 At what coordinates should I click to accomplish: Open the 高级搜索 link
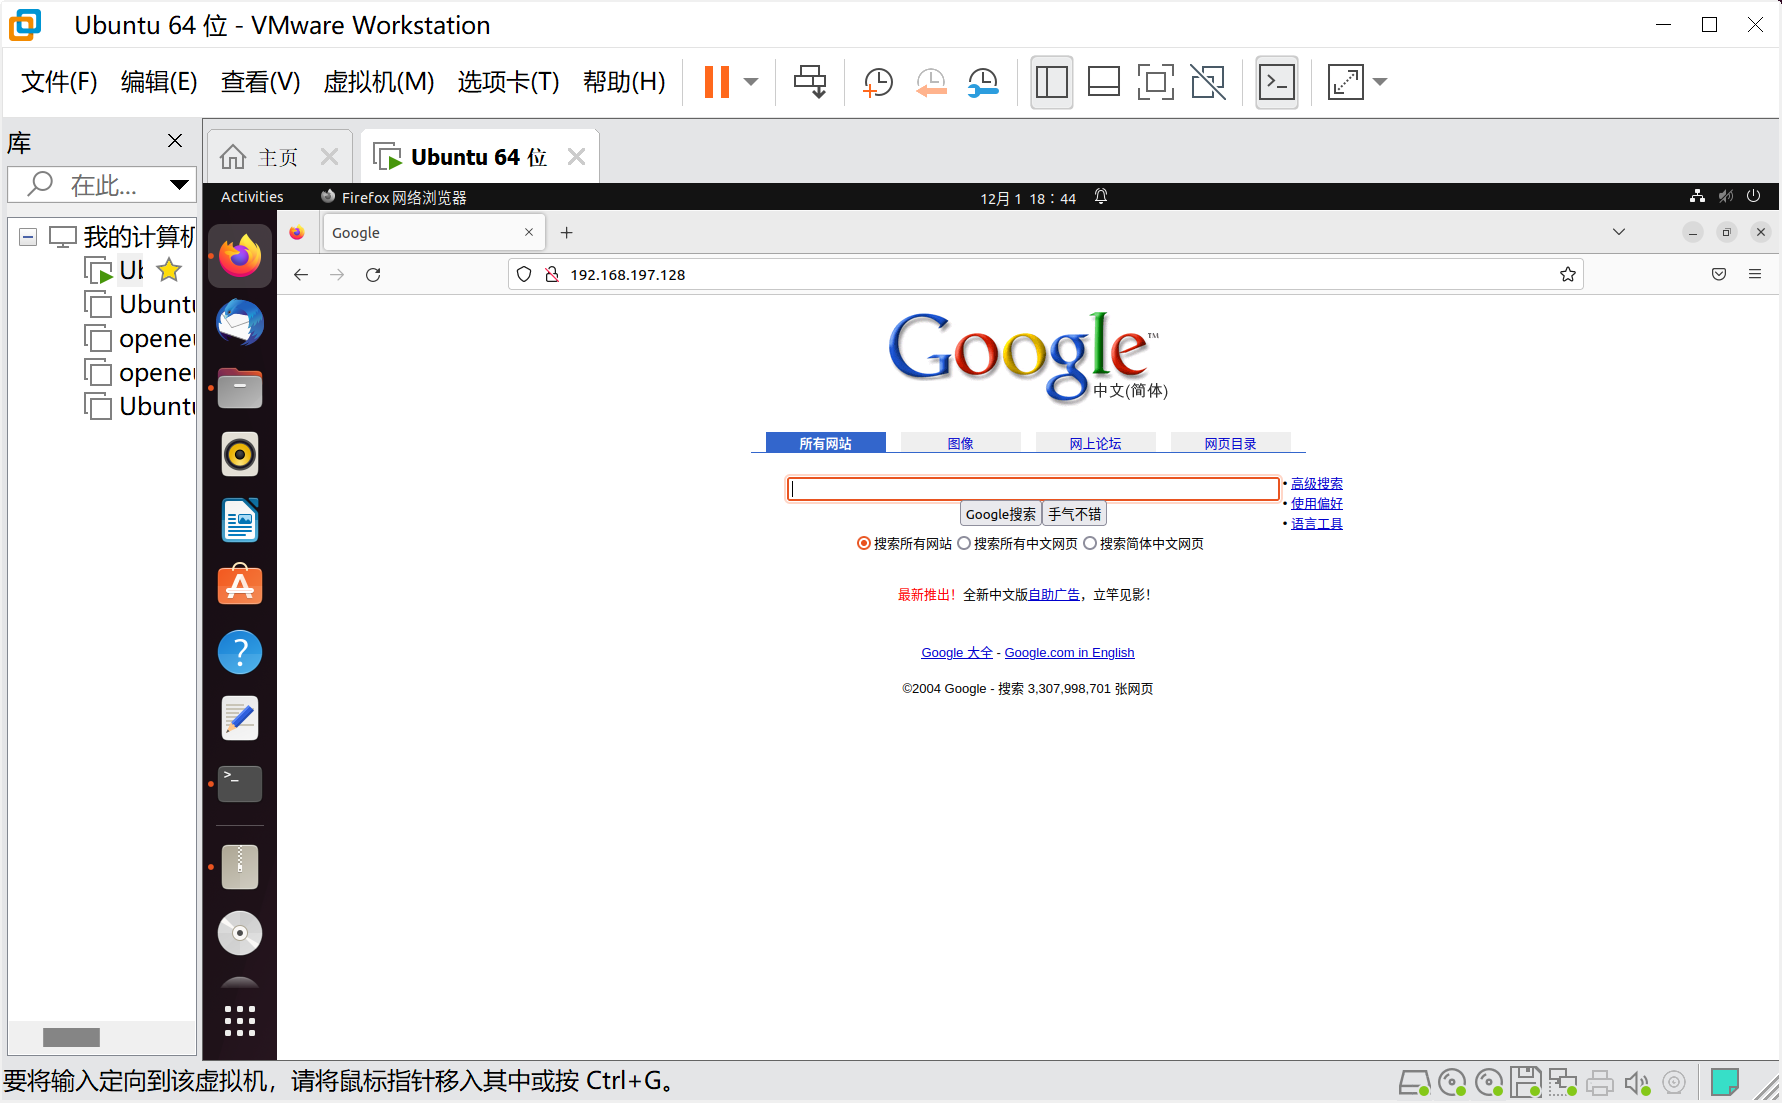(1316, 484)
